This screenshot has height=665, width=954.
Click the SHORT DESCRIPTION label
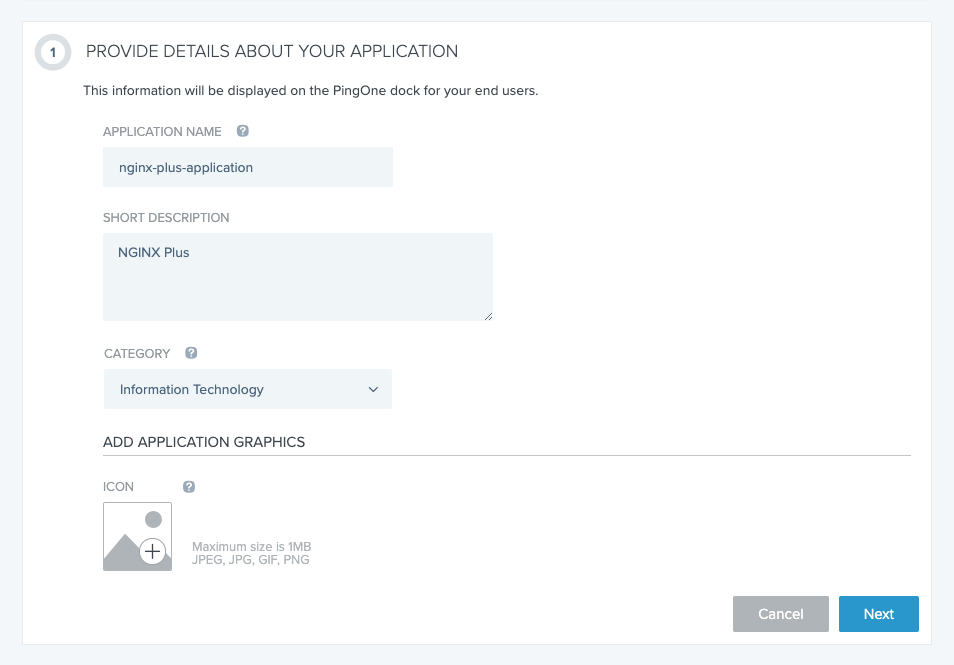pyautogui.click(x=166, y=218)
